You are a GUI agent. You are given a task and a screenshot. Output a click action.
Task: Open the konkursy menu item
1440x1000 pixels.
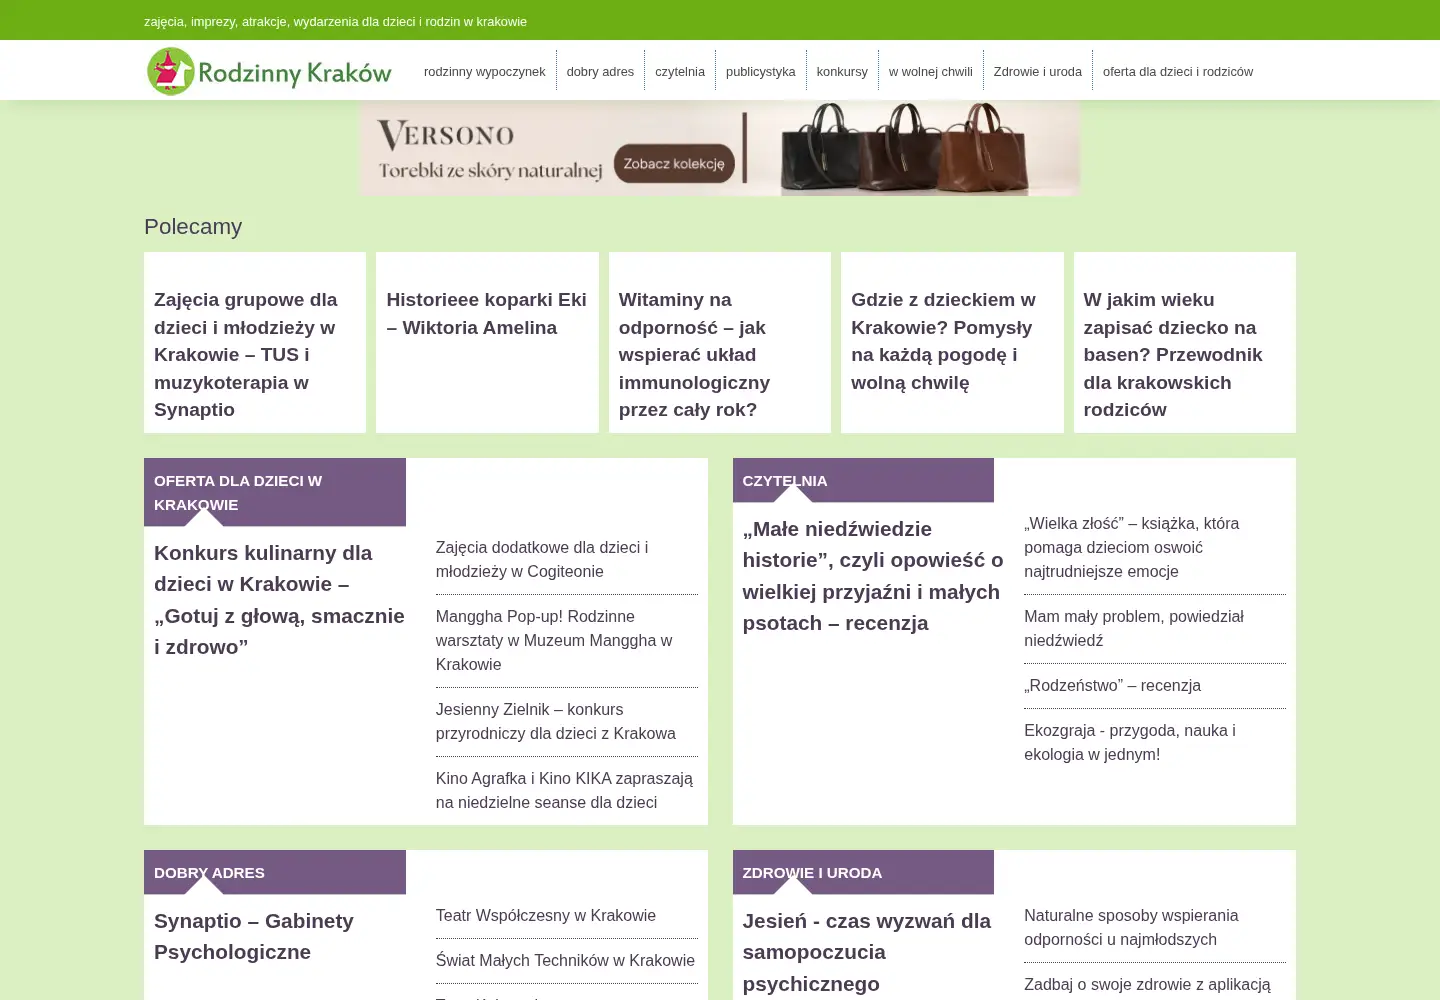pos(842,71)
